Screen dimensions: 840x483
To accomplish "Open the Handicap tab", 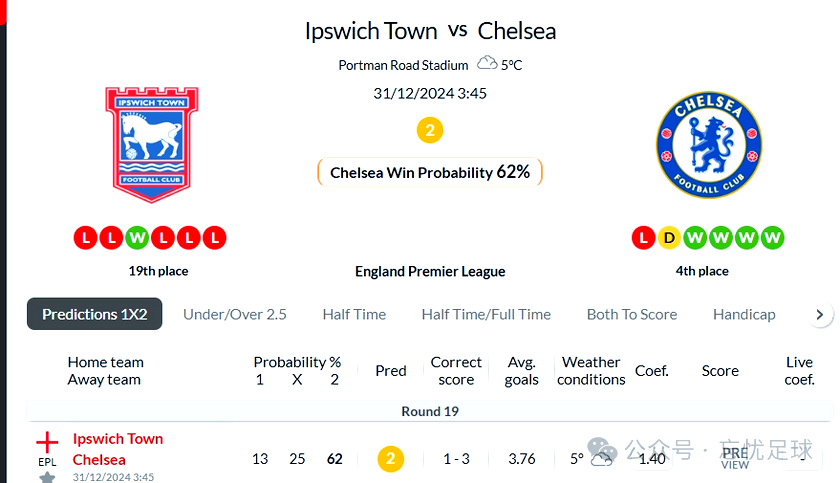I will [x=744, y=314].
